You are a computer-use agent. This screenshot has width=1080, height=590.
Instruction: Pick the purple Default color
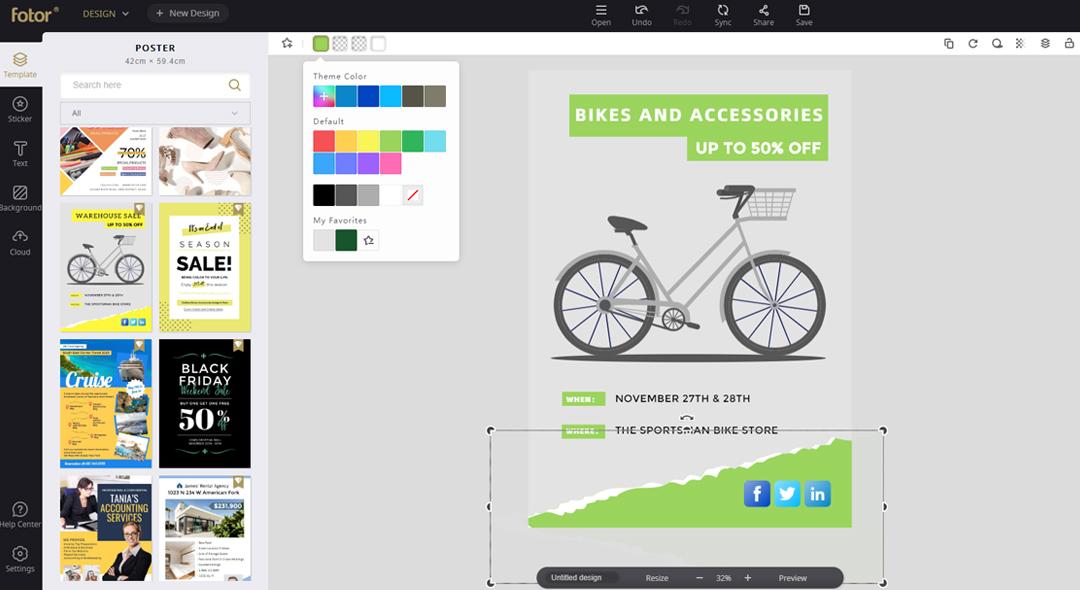click(x=368, y=163)
